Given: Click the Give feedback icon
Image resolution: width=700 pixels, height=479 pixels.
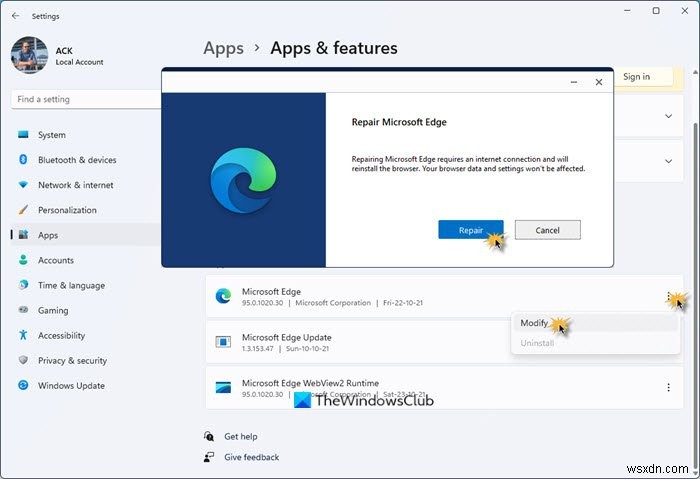Looking at the screenshot, I should tap(208, 457).
